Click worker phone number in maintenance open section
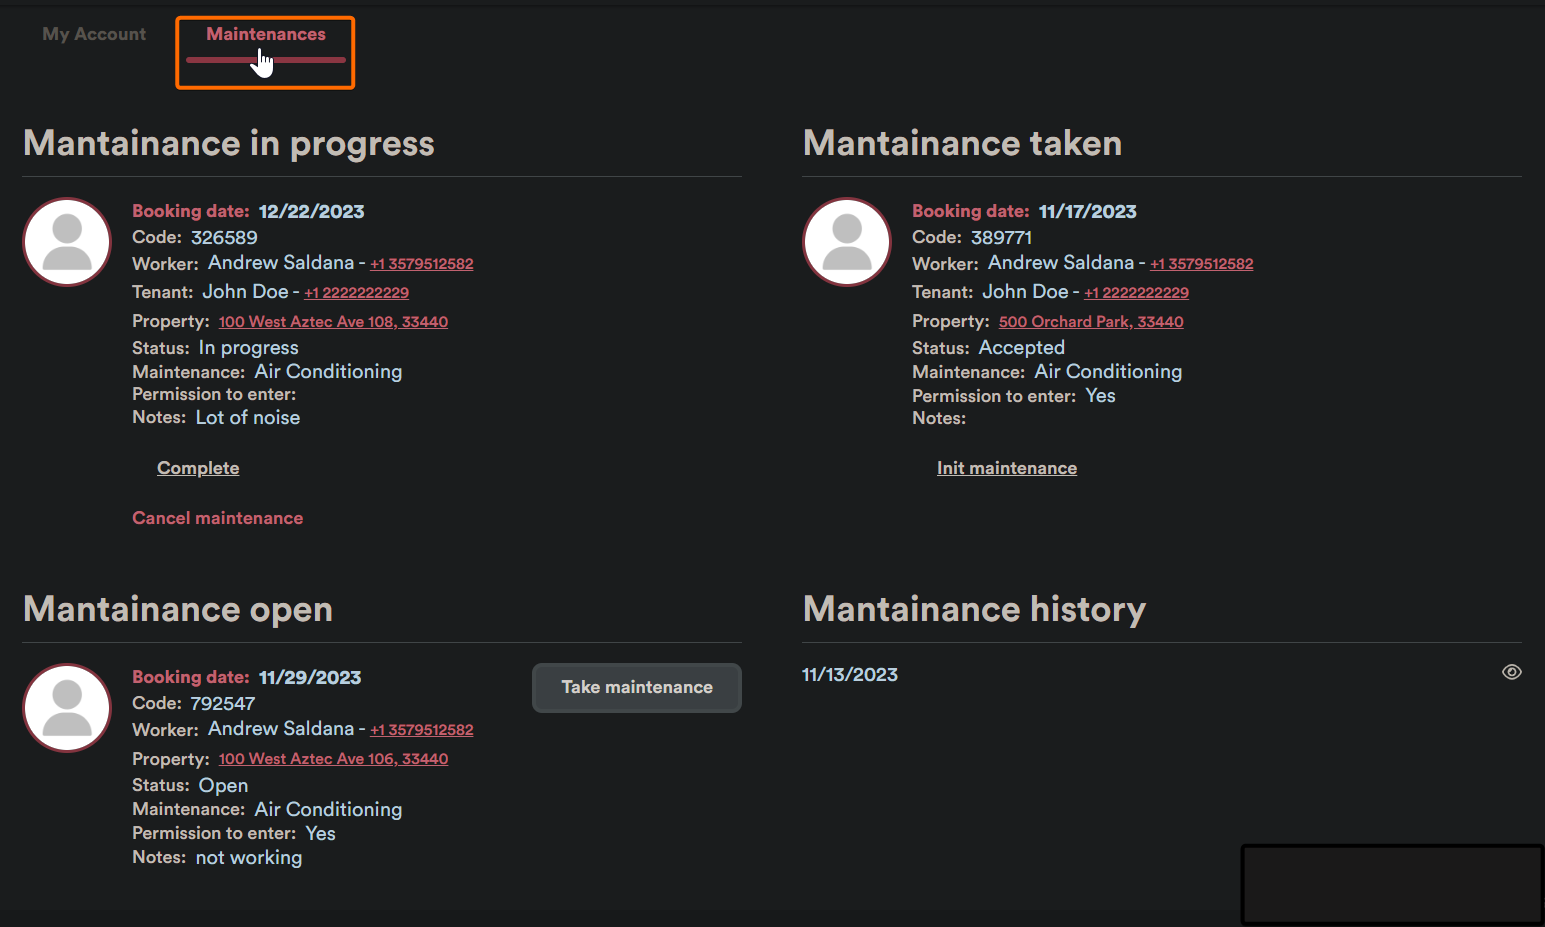 [x=422, y=730]
